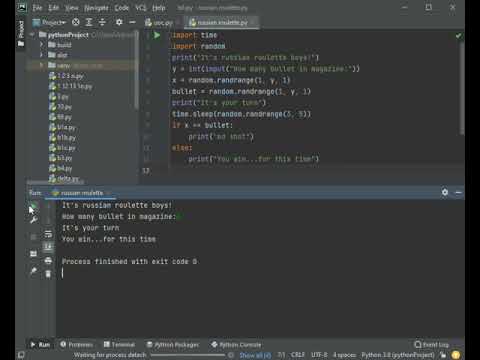The width and height of the screenshot is (480, 360).
Task: Open Project panel gear options
Action: pyautogui.click(x=119, y=22)
